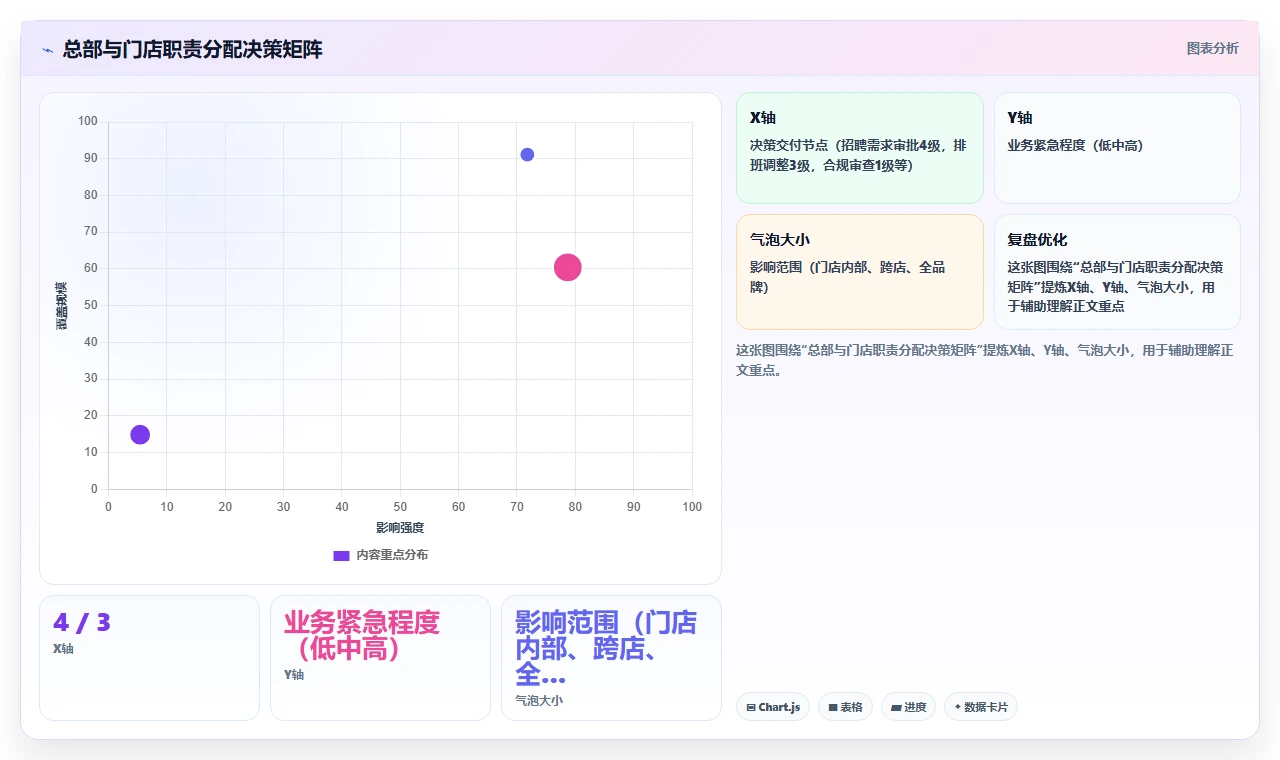Click the x-axis tick label 50

click(x=400, y=507)
